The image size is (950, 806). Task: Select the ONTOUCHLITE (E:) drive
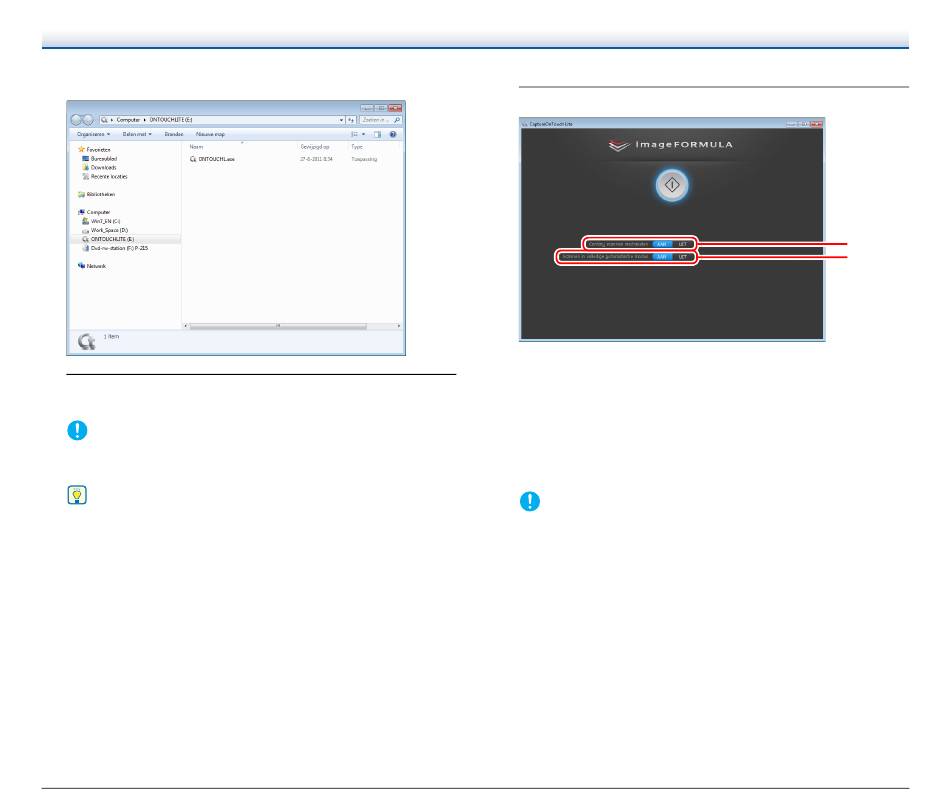[x=108, y=239]
